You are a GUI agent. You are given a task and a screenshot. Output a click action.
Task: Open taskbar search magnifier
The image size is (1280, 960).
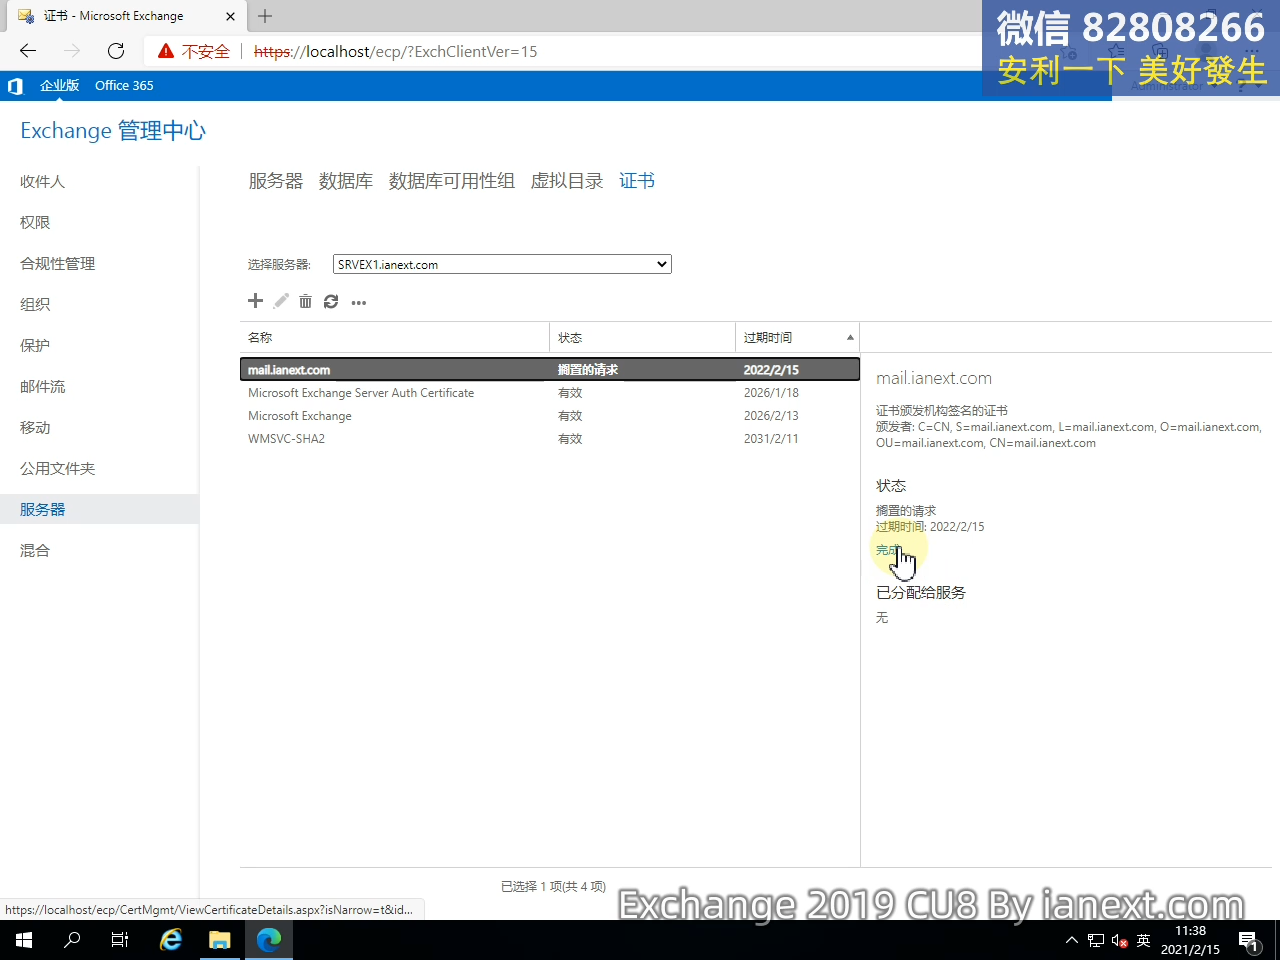click(x=72, y=940)
